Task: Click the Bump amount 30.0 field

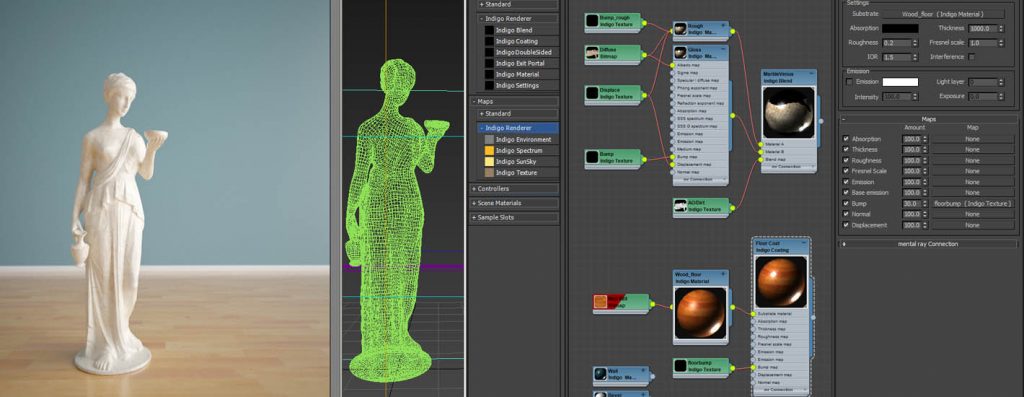Action: point(911,204)
